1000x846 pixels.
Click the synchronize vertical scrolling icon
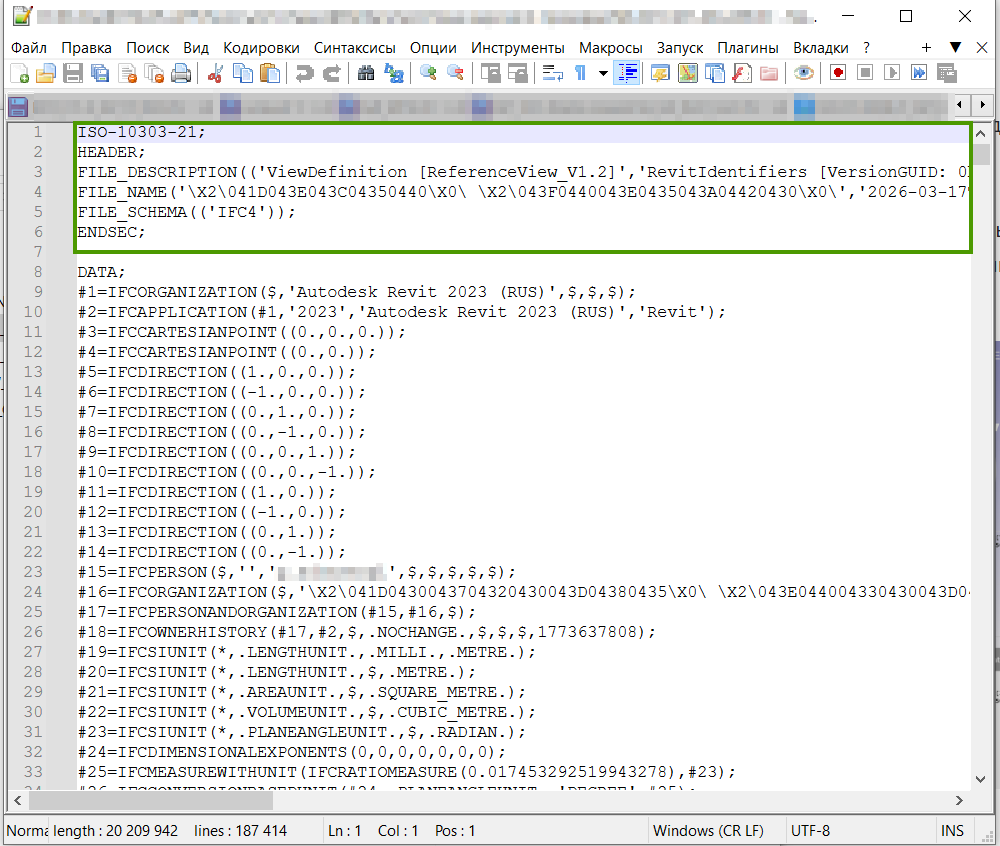pyautogui.click(x=490, y=74)
